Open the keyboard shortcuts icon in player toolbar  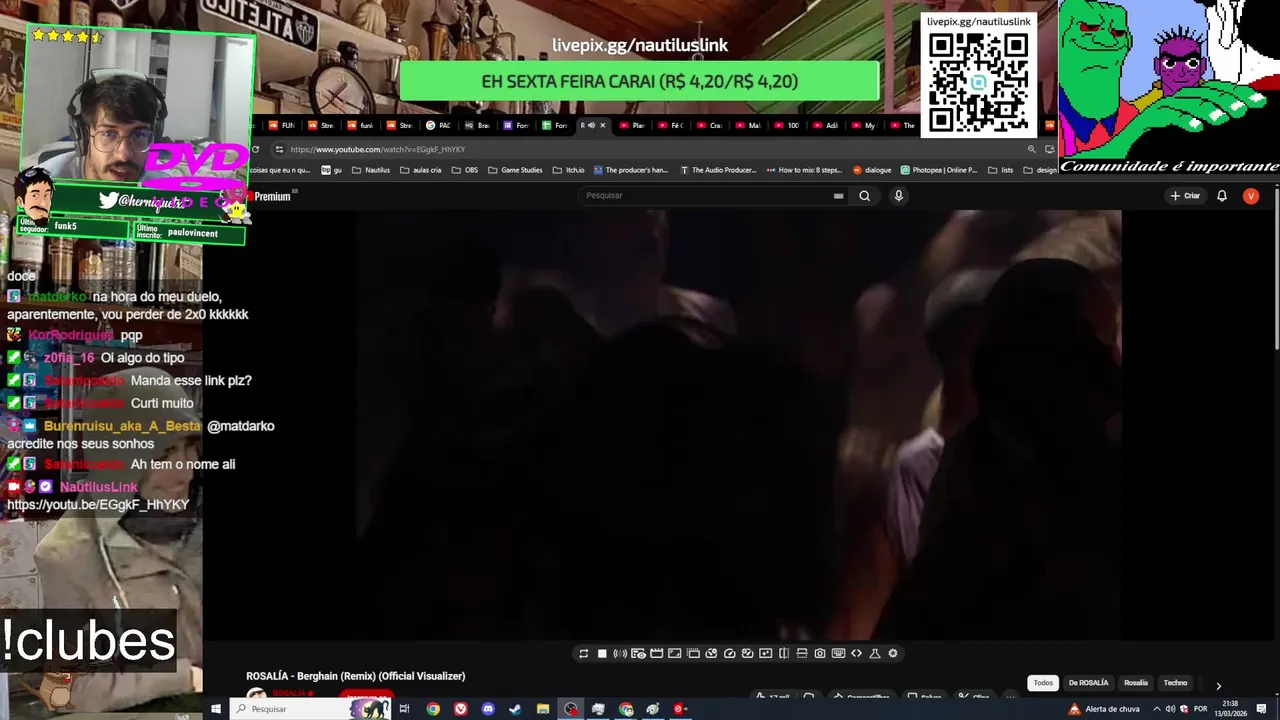pyautogui.click(x=838, y=653)
